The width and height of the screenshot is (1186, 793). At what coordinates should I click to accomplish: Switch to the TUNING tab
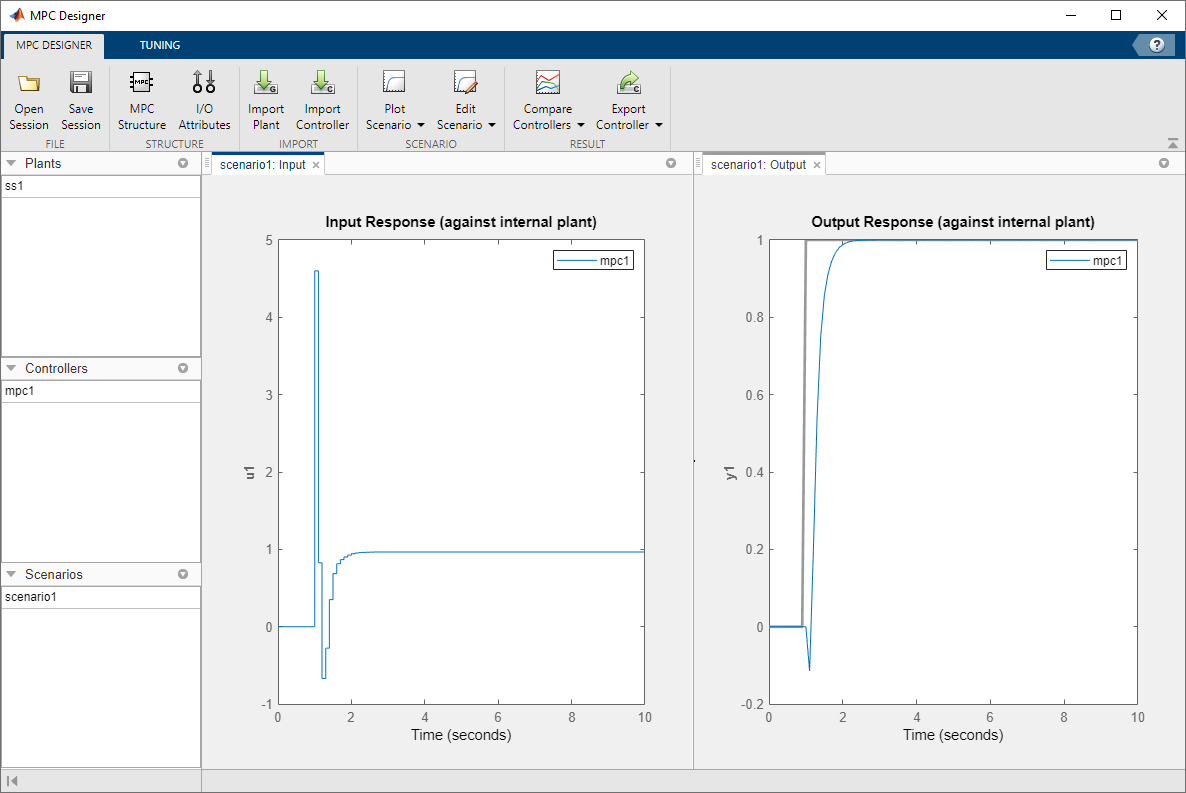tap(160, 45)
